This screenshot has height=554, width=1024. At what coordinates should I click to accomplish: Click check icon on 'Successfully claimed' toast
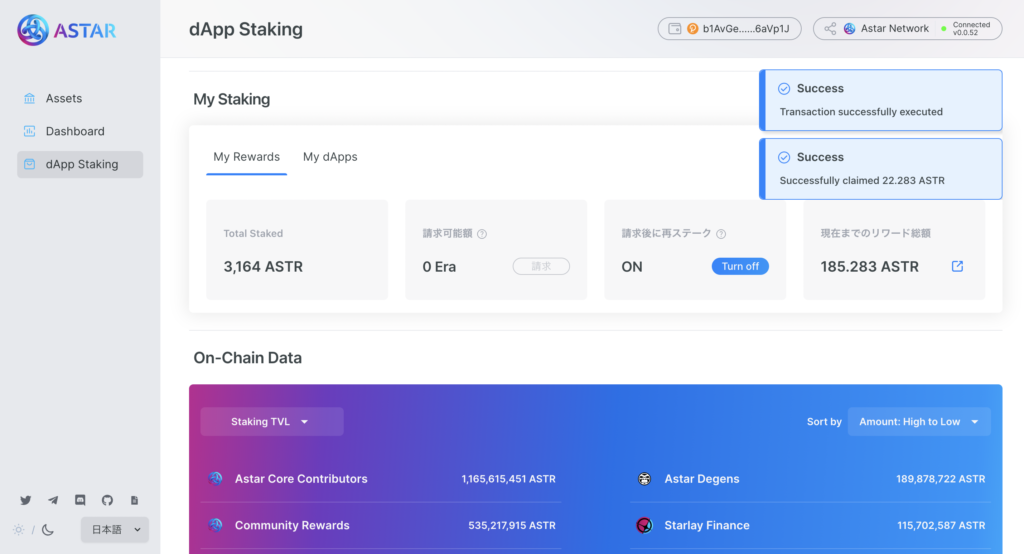click(x=784, y=157)
